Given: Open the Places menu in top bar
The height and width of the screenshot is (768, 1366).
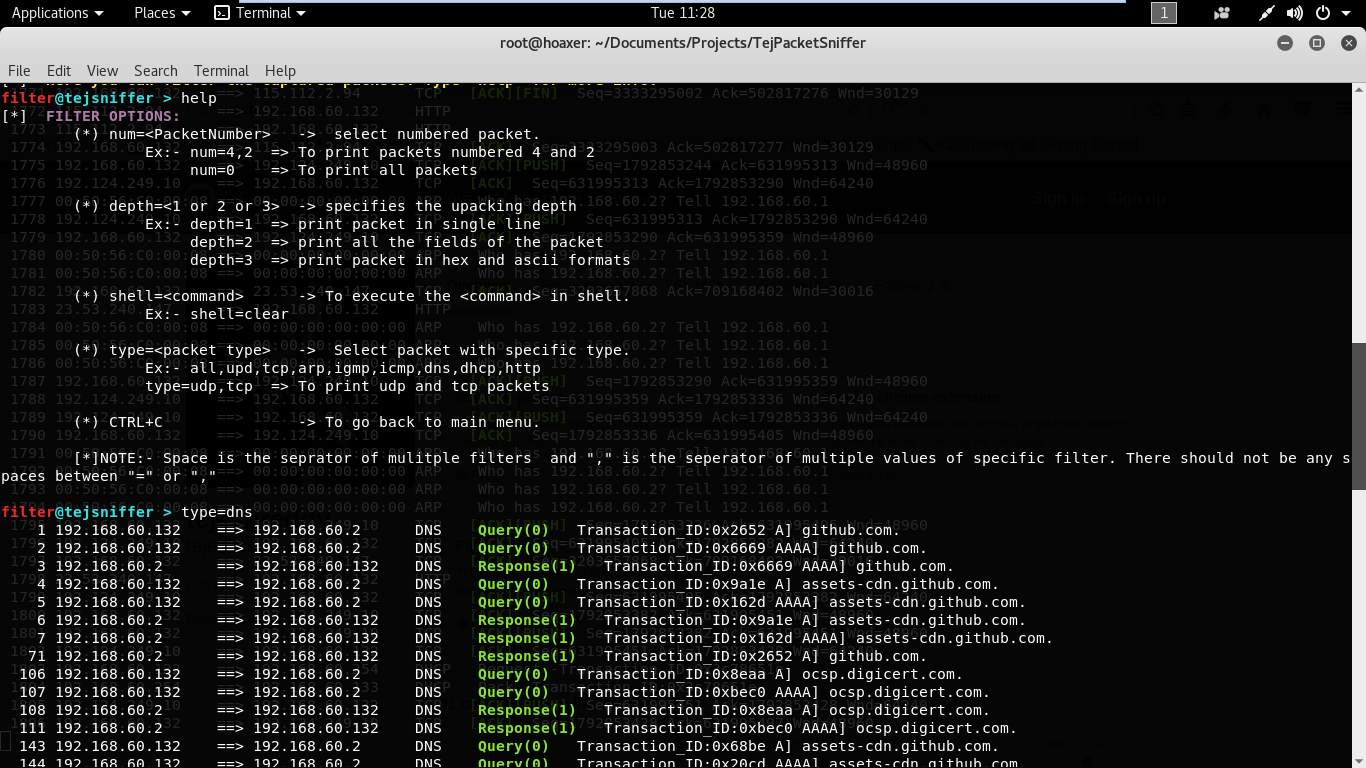Looking at the screenshot, I should coord(162,13).
